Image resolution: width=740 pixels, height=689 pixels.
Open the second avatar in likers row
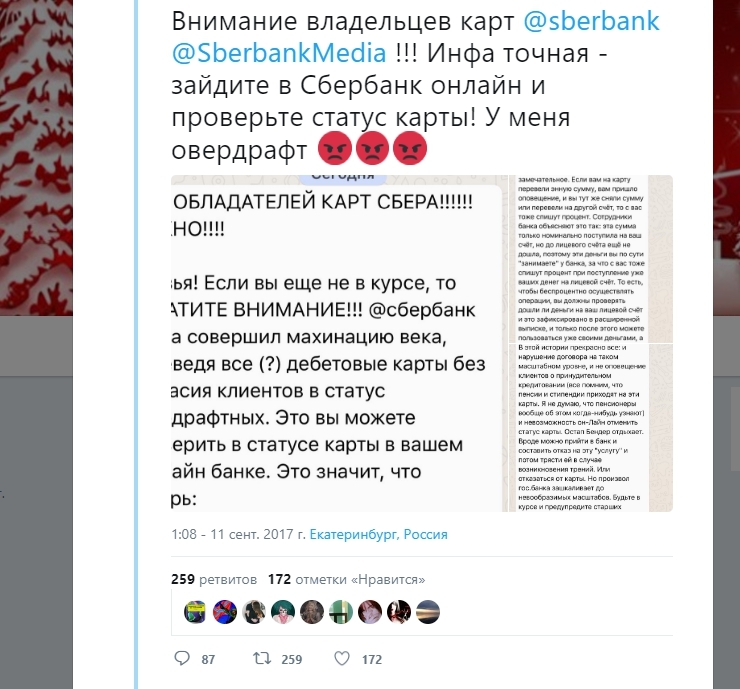tap(224, 612)
